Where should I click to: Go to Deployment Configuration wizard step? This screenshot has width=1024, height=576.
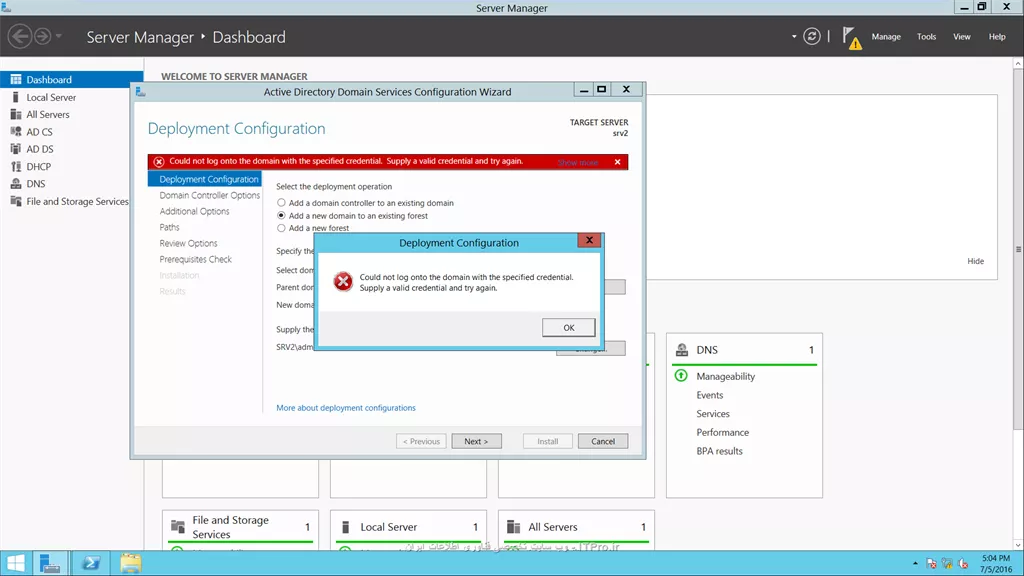point(204,179)
